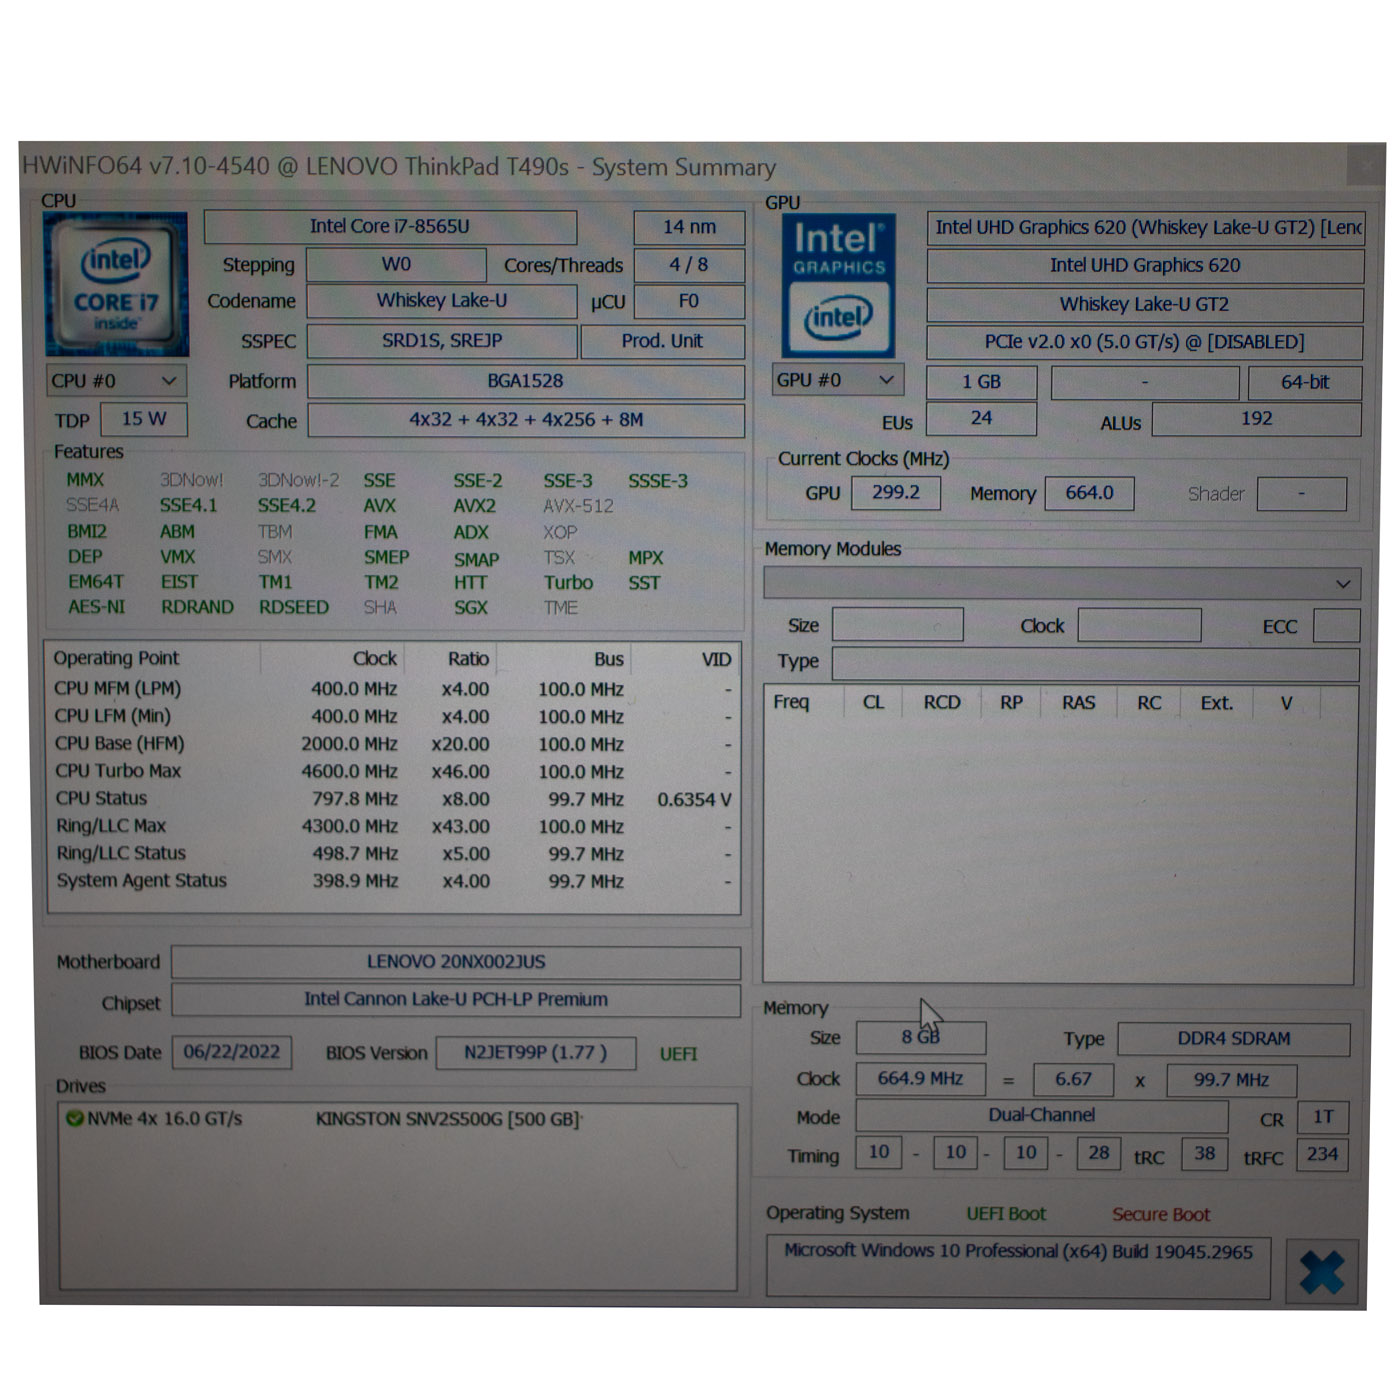Select the CPU Turbo Max row

point(393,771)
